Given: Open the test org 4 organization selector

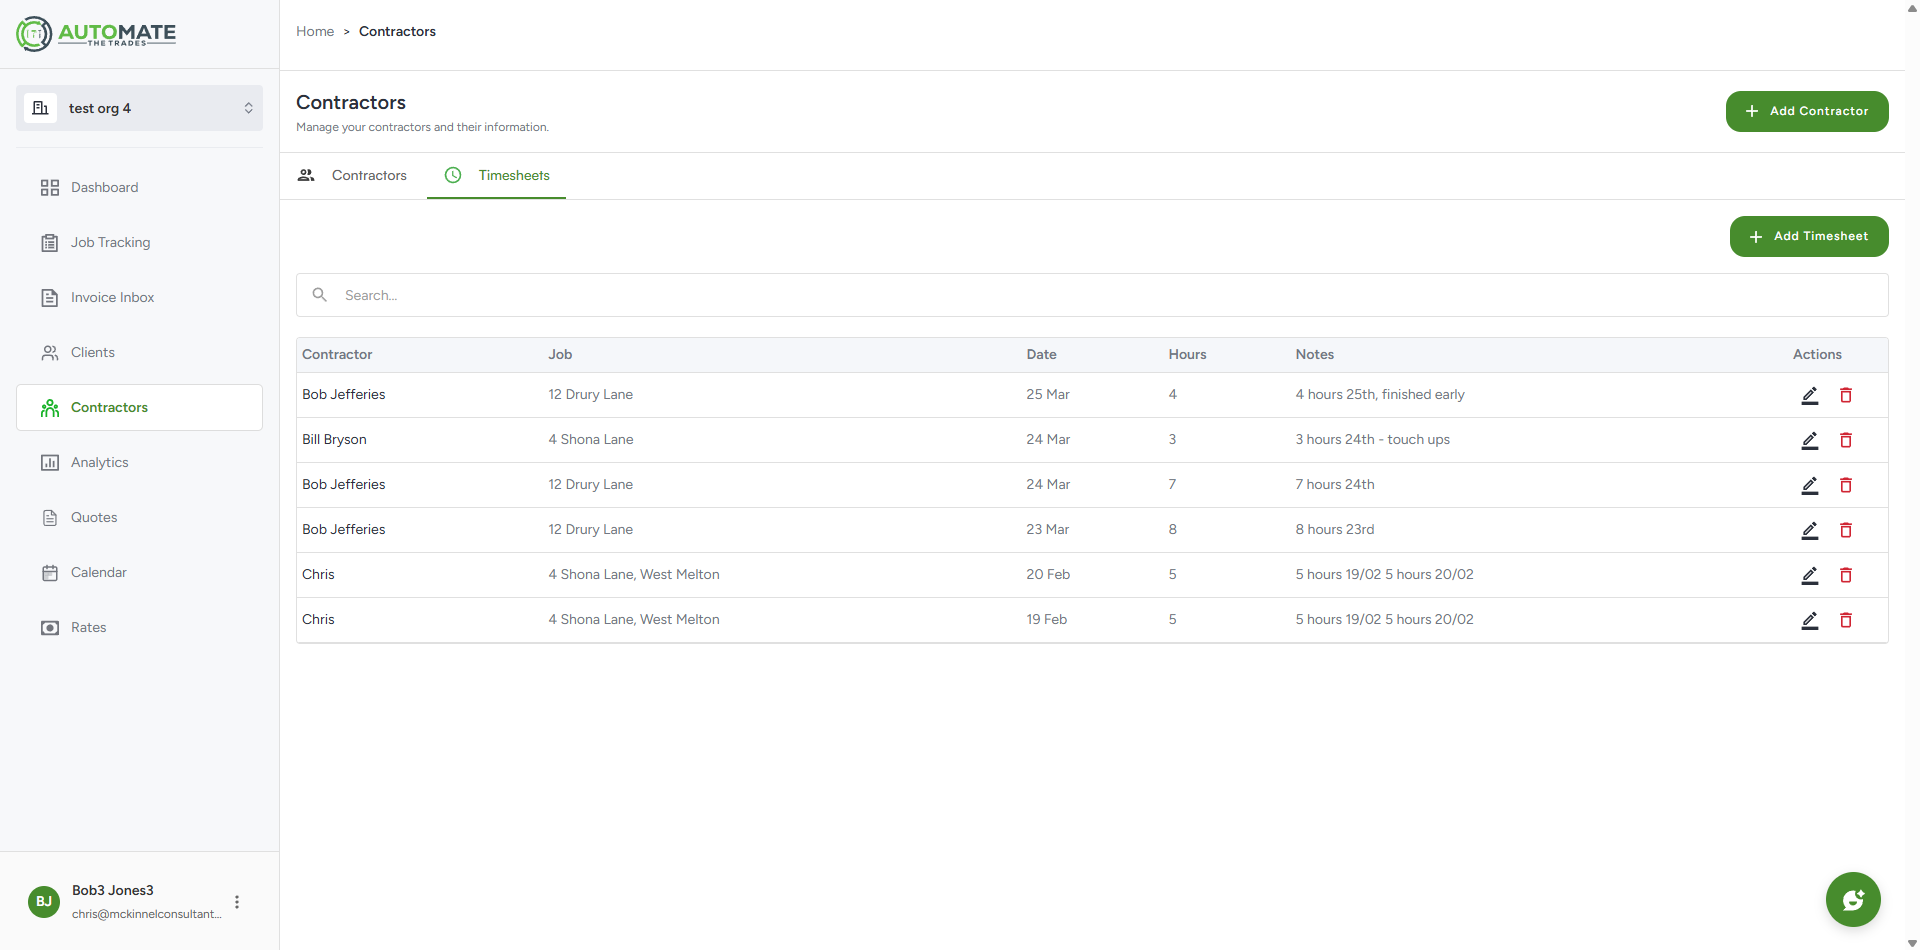Looking at the screenshot, I should pyautogui.click(x=139, y=108).
